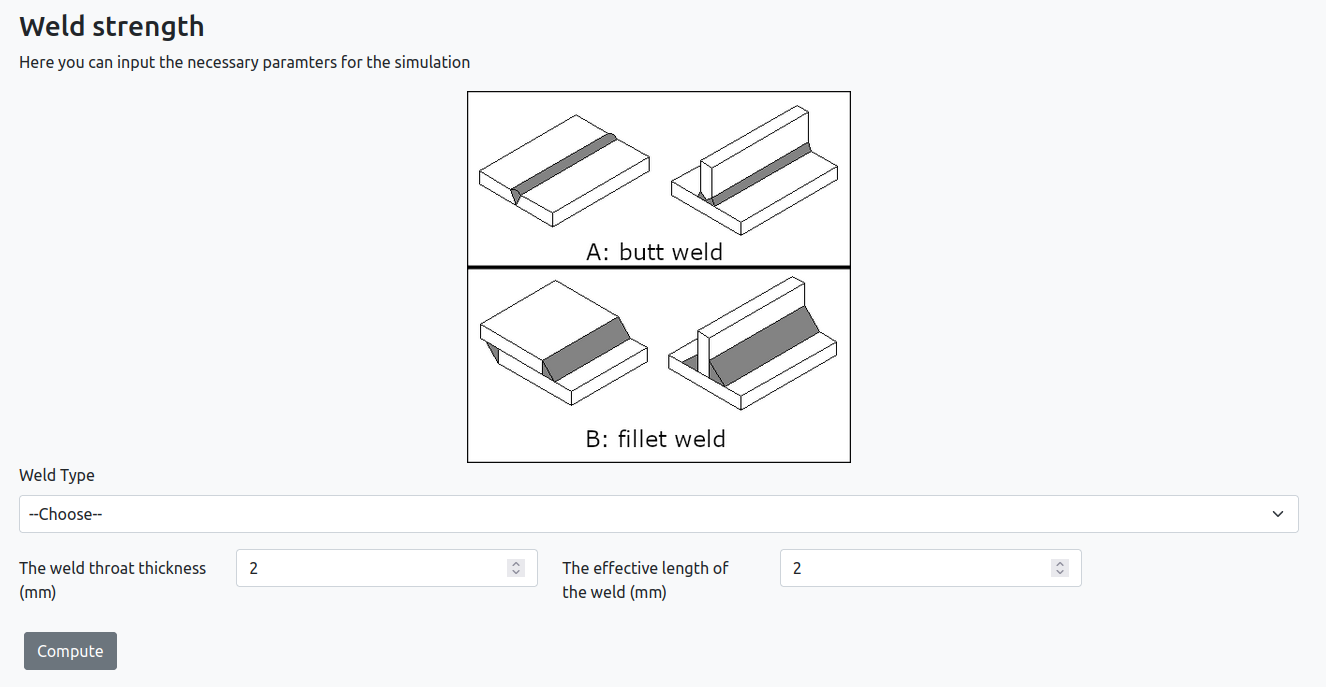Click 'The weld throat thickness (mm)' label
The width and height of the screenshot is (1326, 687).
pyautogui.click(x=112, y=580)
